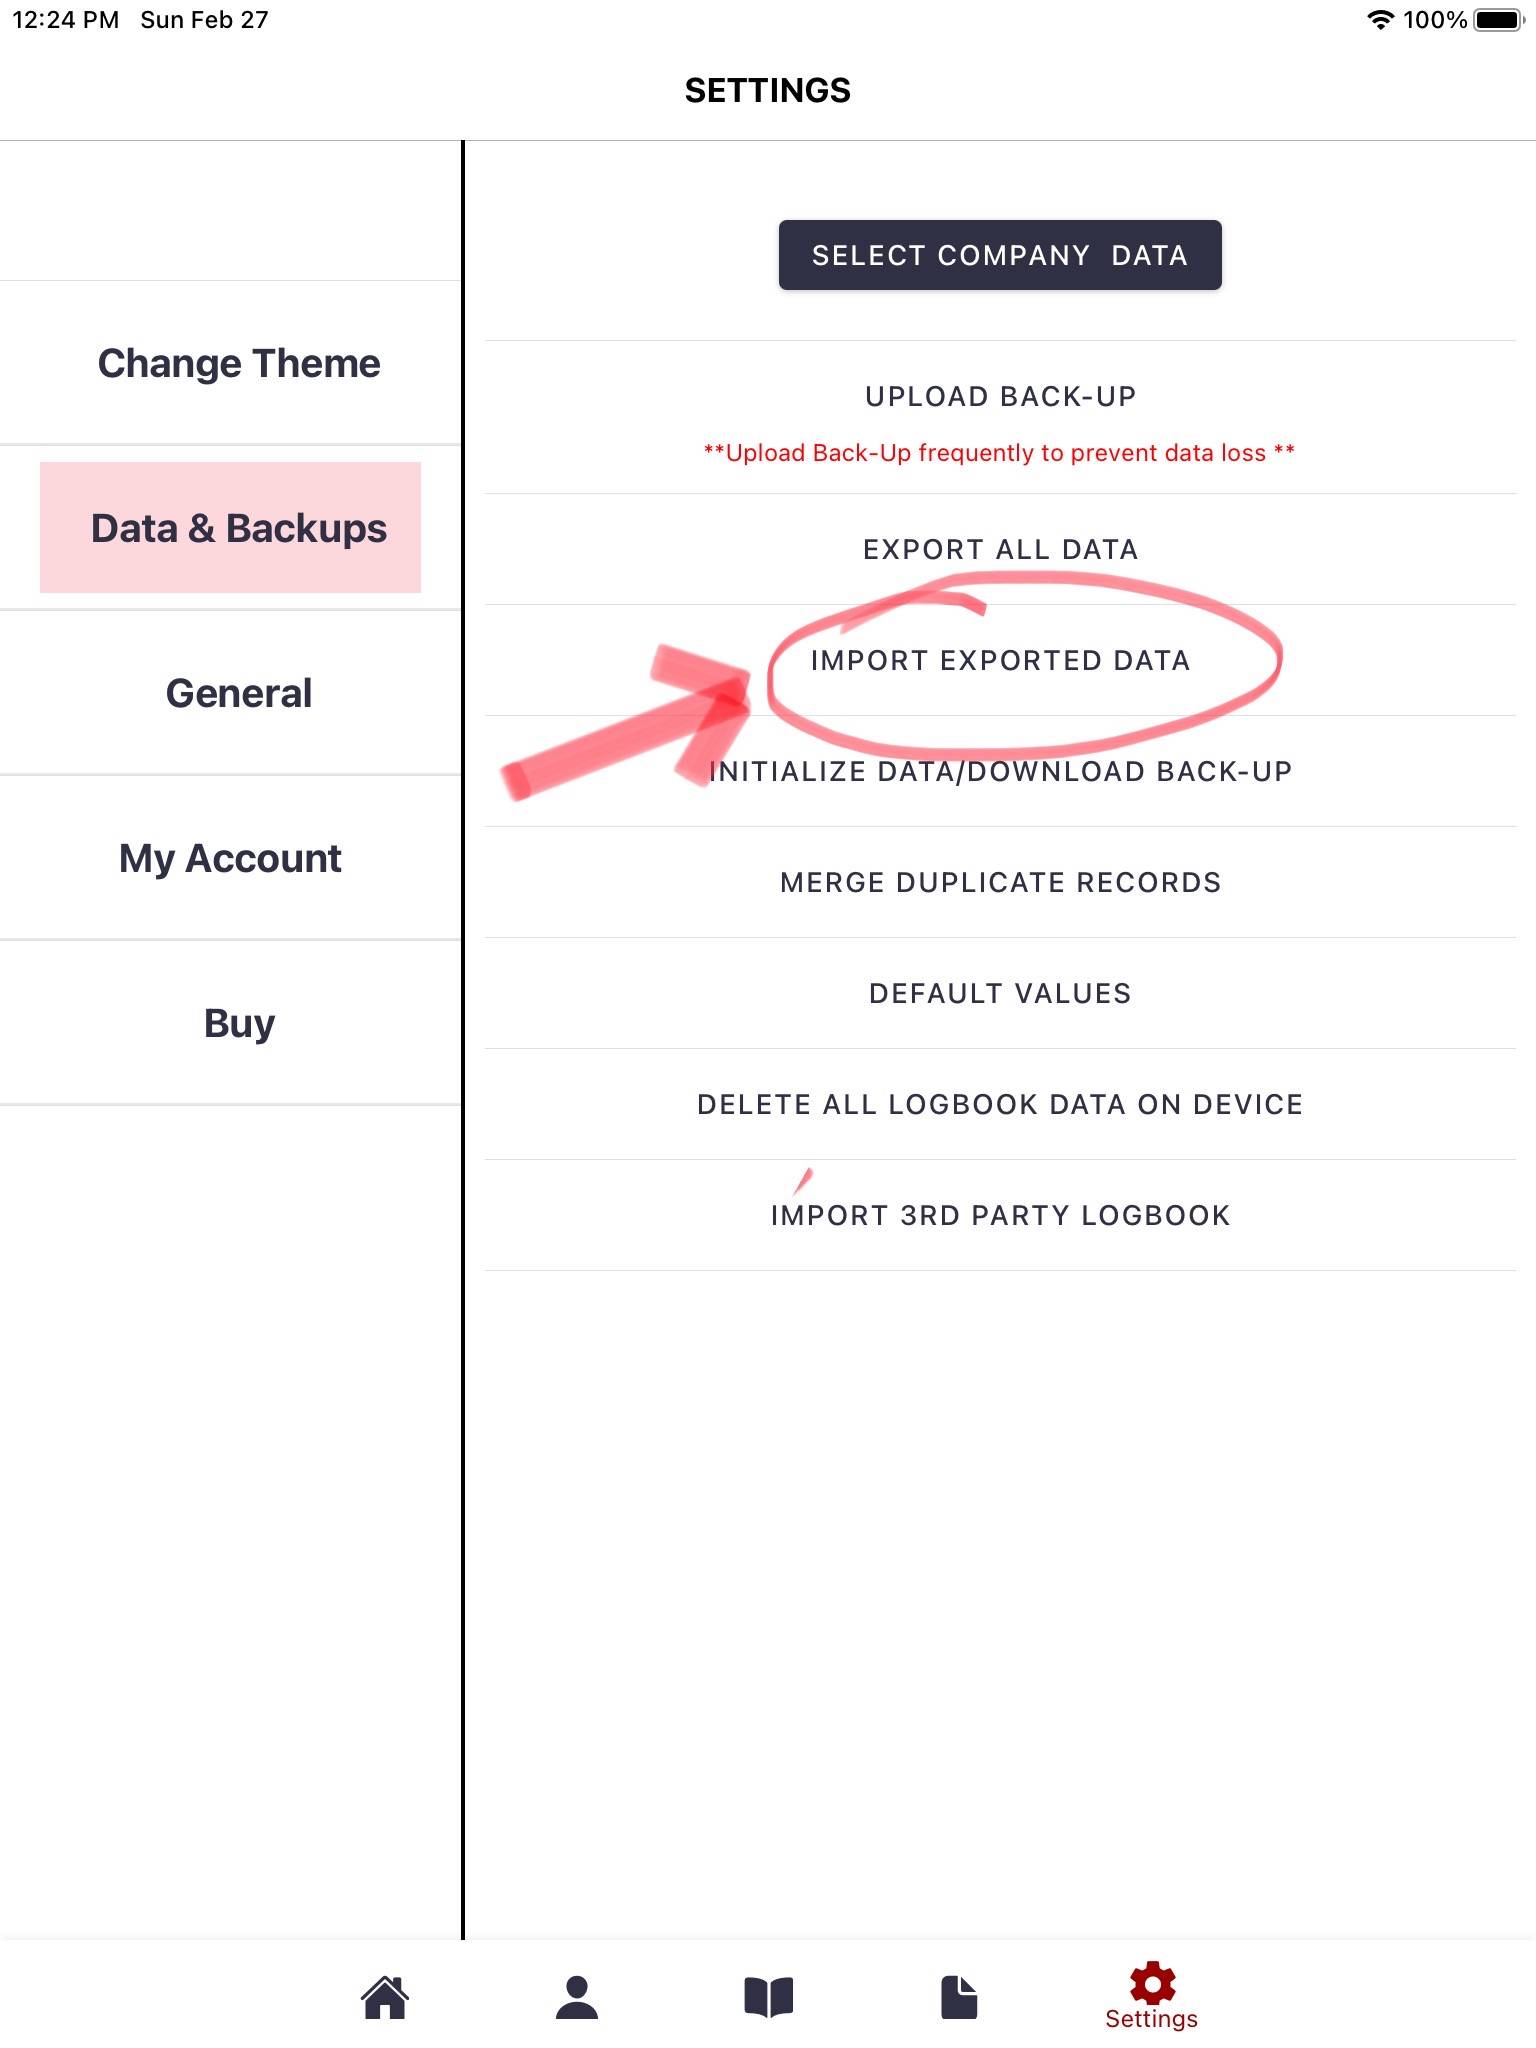Viewport: 1536px width, 2048px height.
Task: Select Import Exported Data
Action: [1000, 661]
